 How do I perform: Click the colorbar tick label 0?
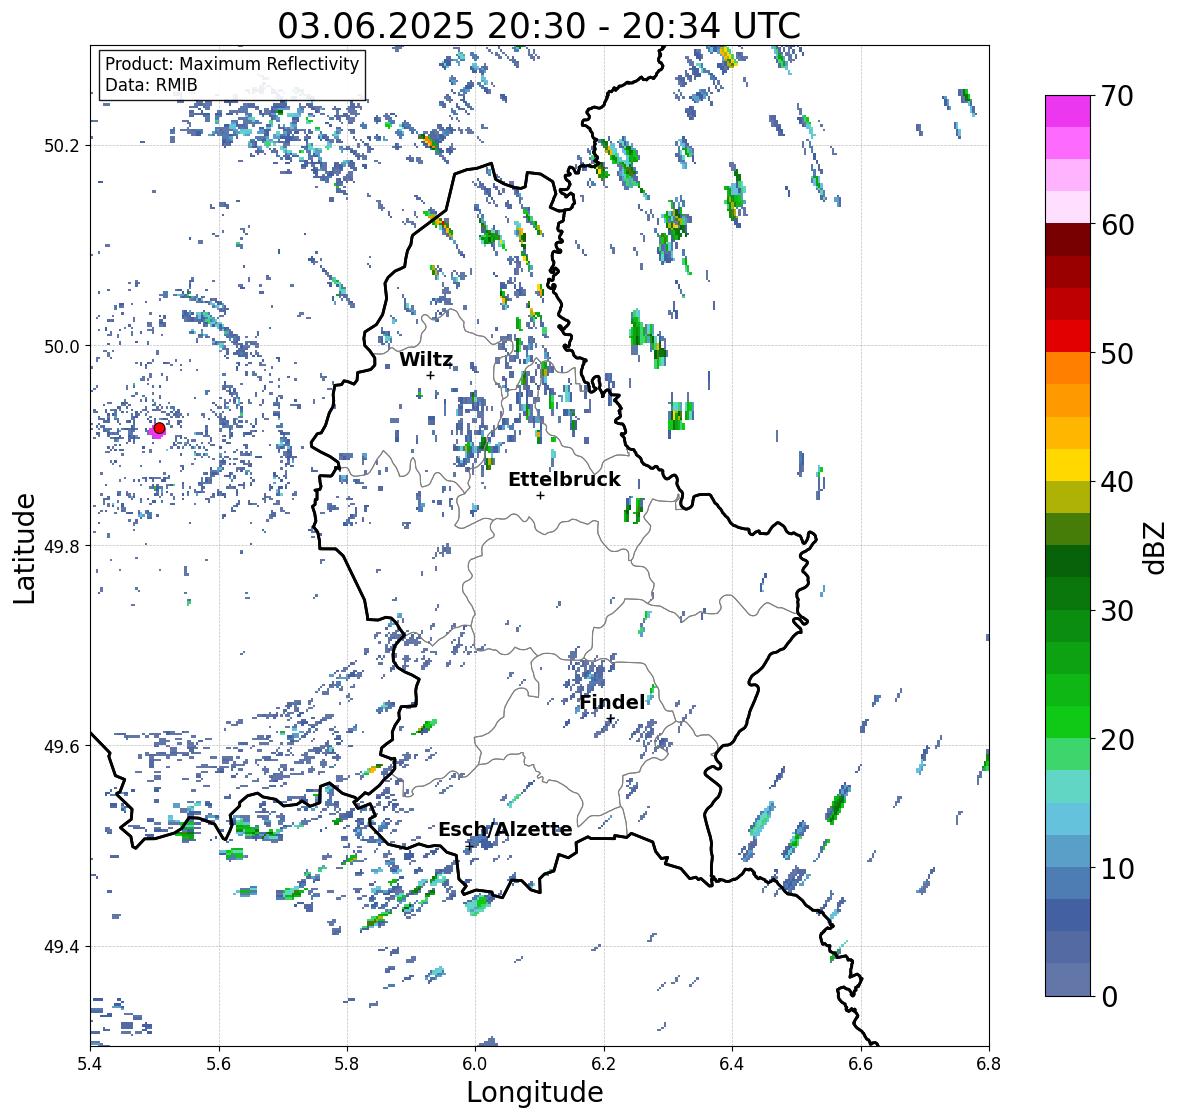click(x=1109, y=997)
